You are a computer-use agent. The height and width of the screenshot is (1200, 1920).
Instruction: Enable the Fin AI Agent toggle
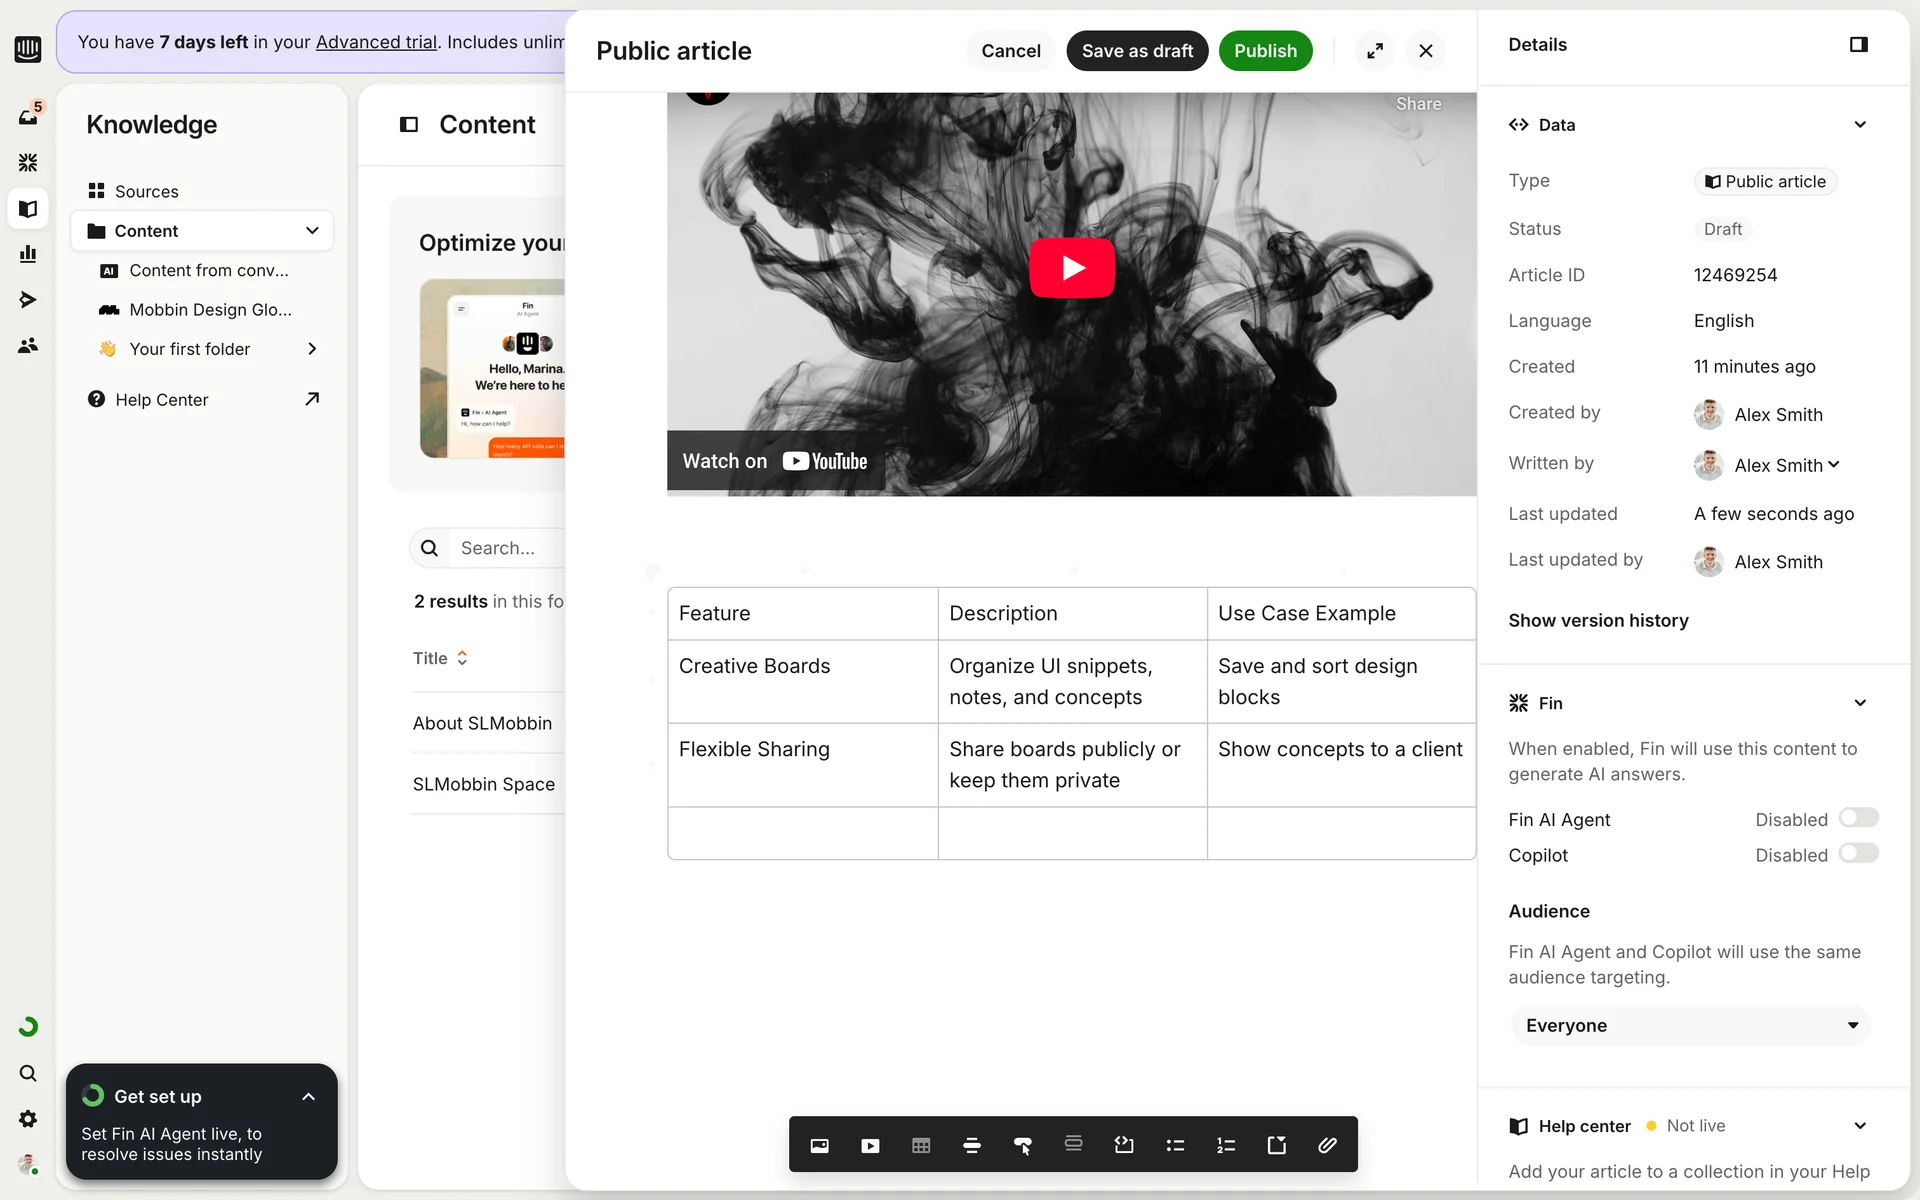click(x=1858, y=818)
